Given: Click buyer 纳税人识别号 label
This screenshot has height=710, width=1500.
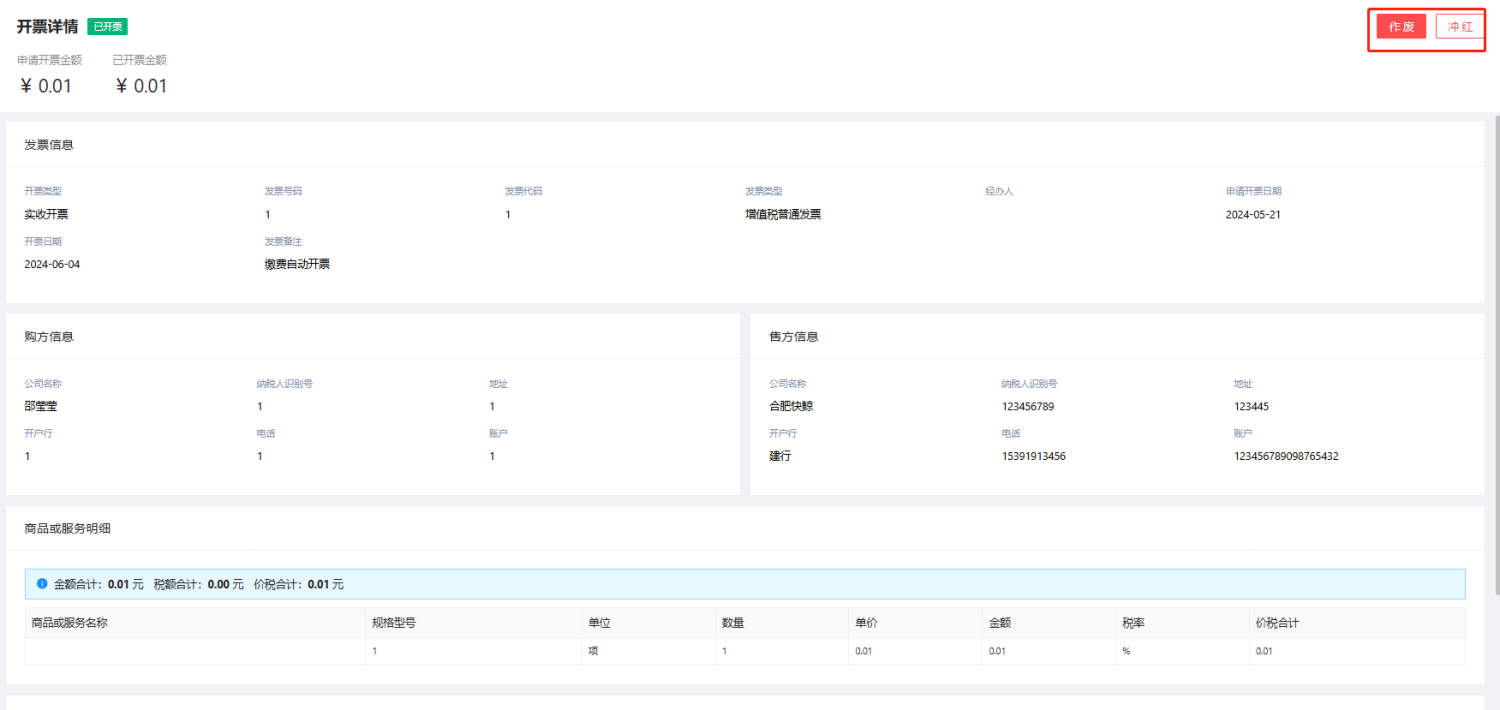Looking at the screenshot, I should pyautogui.click(x=285, y=383).
